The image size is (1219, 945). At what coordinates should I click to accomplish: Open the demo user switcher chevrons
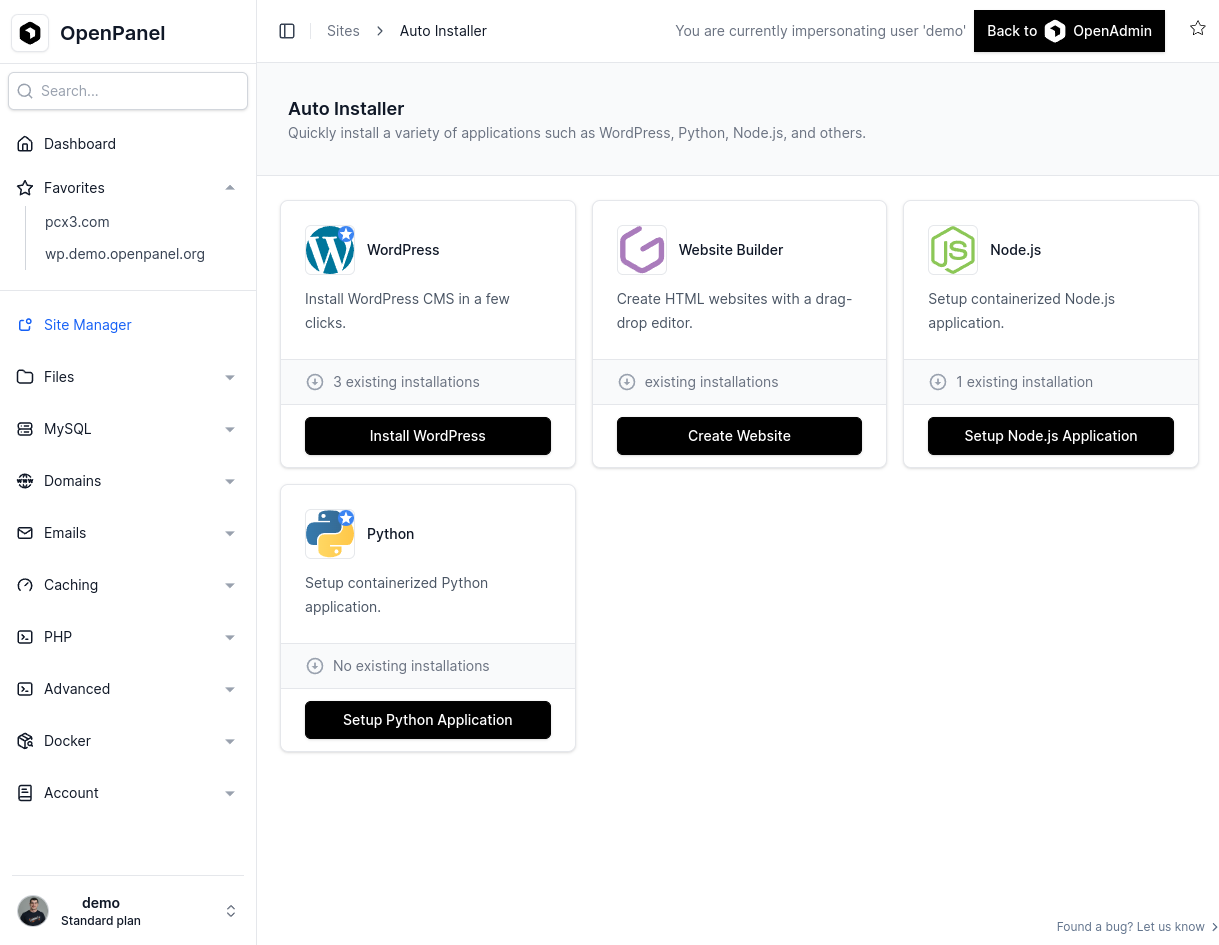coord(231,911)
